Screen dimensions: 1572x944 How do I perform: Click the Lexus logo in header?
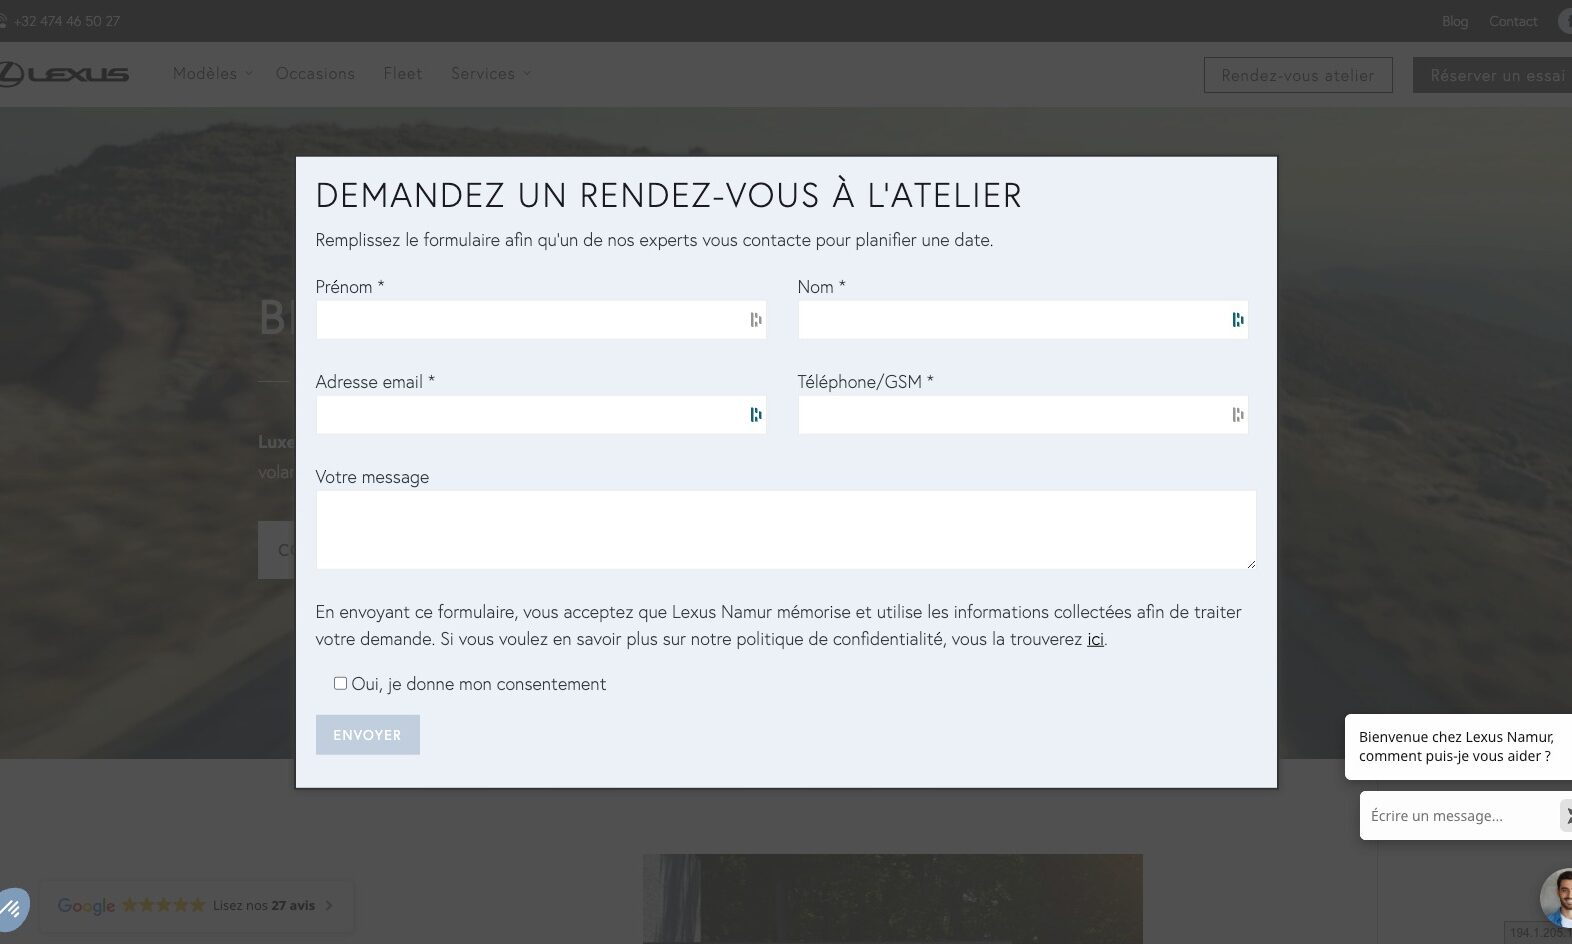65,74
